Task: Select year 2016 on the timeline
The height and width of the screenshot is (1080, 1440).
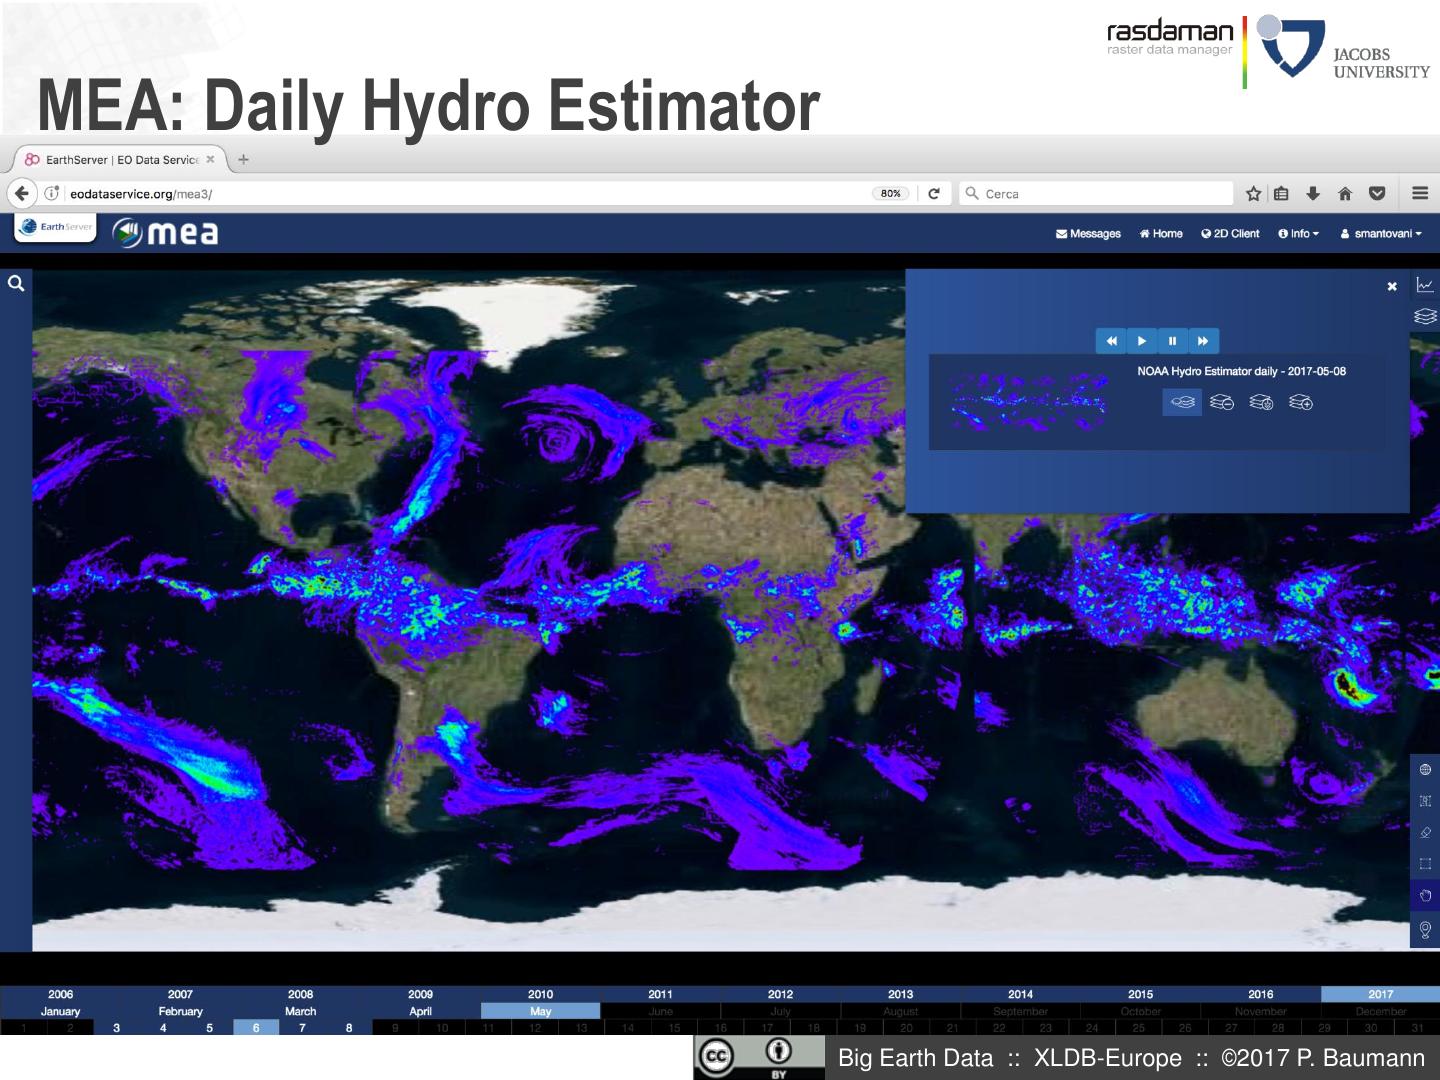Action: coord(1260,994)
